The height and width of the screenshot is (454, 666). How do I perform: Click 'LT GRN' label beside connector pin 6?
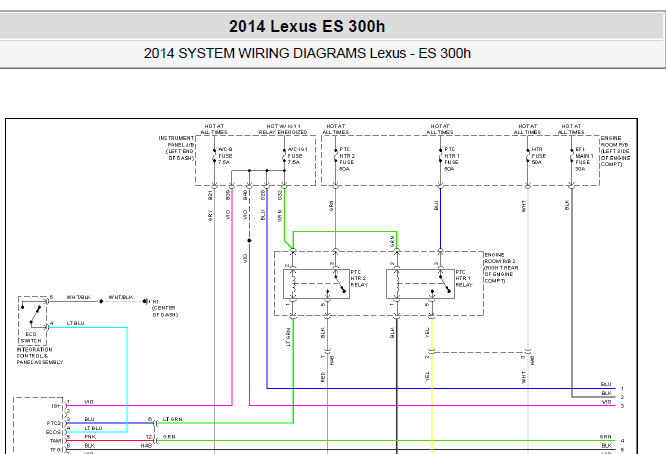click(x=172, y=420)
